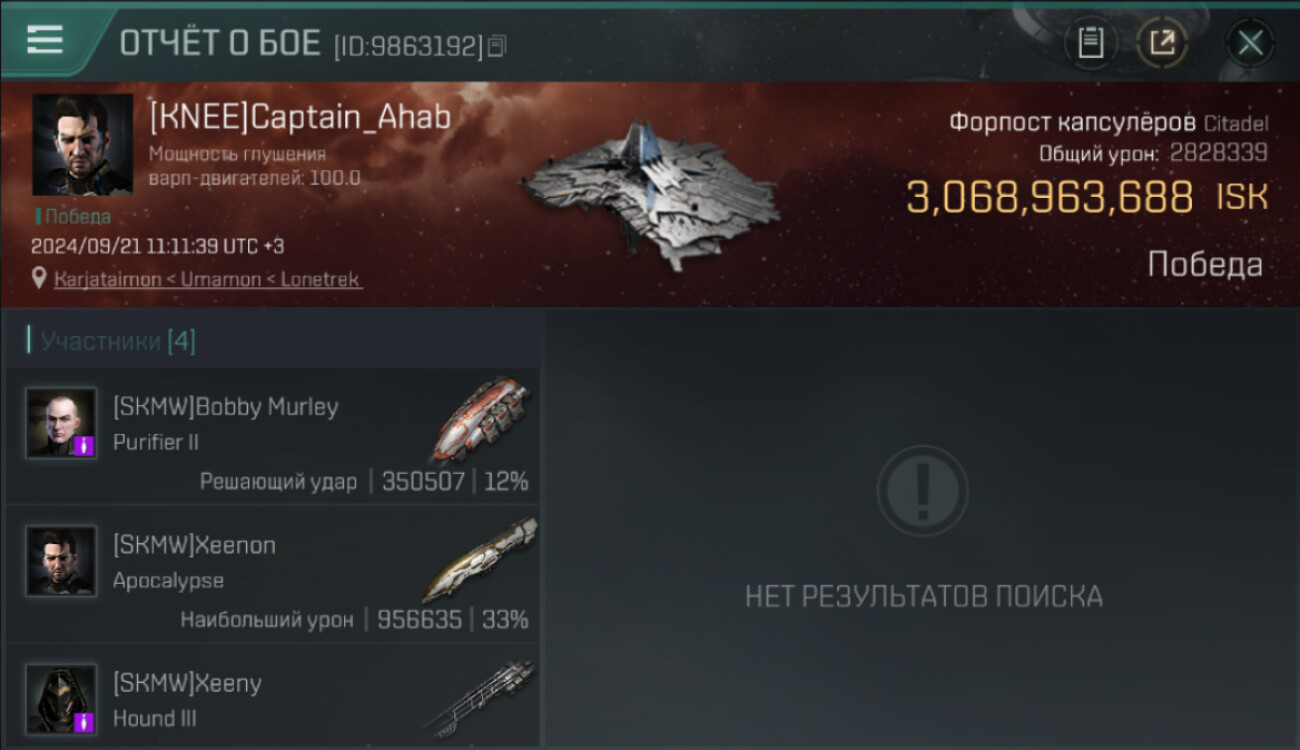Click the Purifier II ship icon
This screenshot has height=750, width=1300.
pos(482,417)
